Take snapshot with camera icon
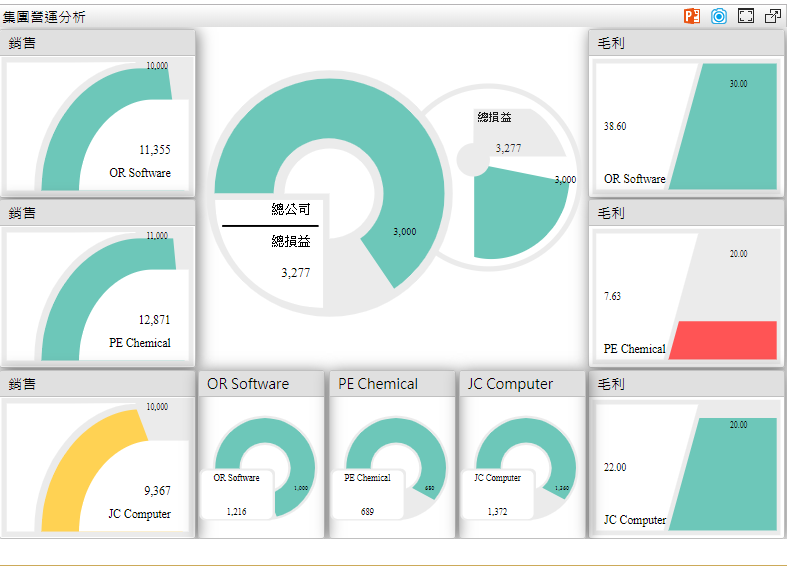This screenshot has width=787, height=566. pos(719,16)
